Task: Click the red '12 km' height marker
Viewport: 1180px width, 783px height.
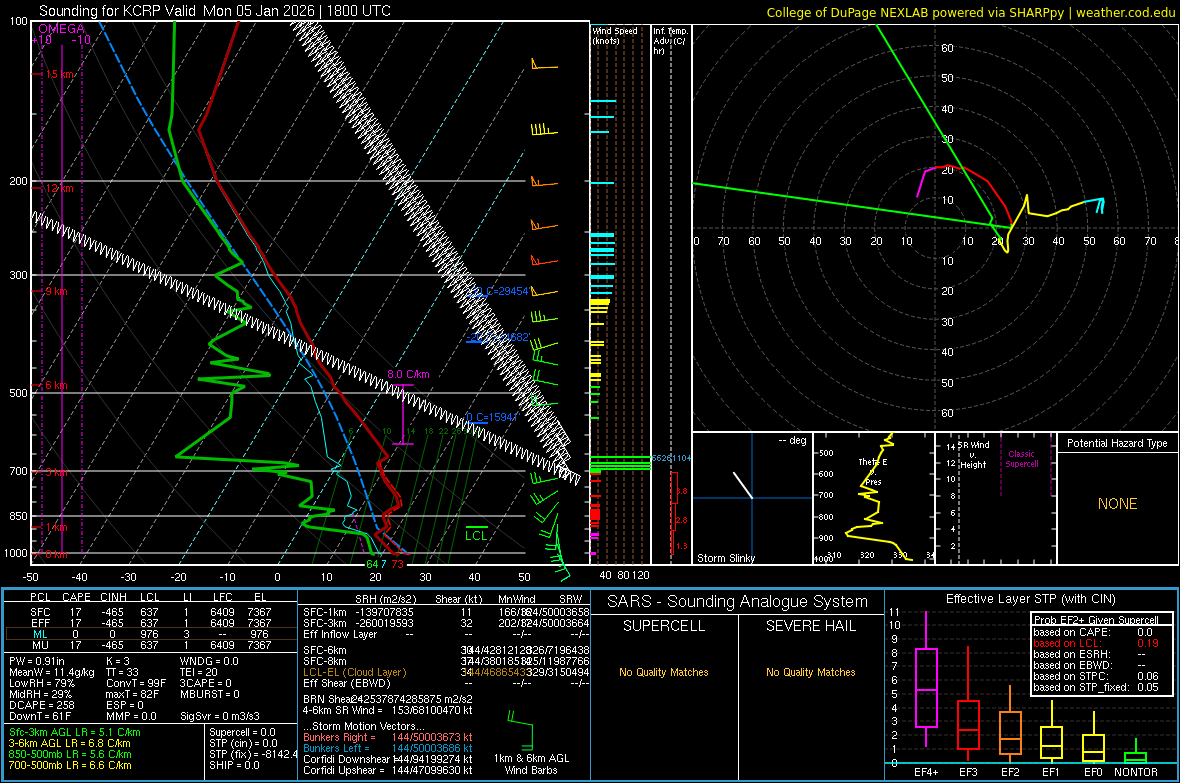Action: coord(59,188)
